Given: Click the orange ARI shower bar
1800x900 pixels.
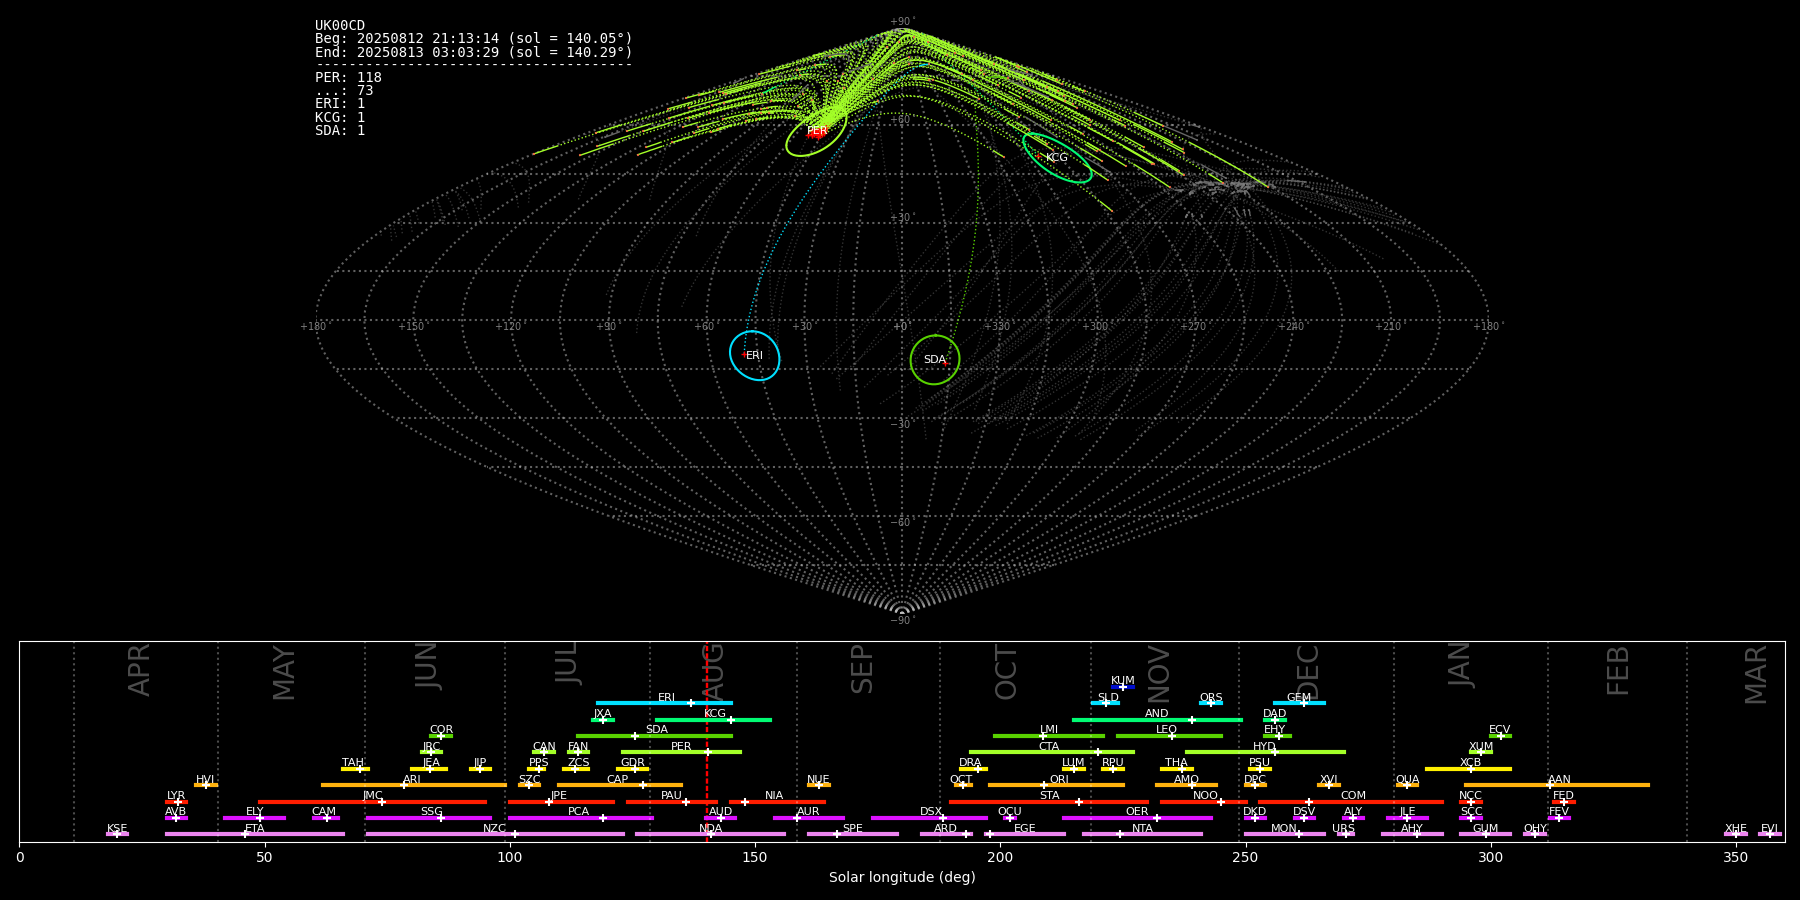Looking at the screenshot, I should [413, 785].
